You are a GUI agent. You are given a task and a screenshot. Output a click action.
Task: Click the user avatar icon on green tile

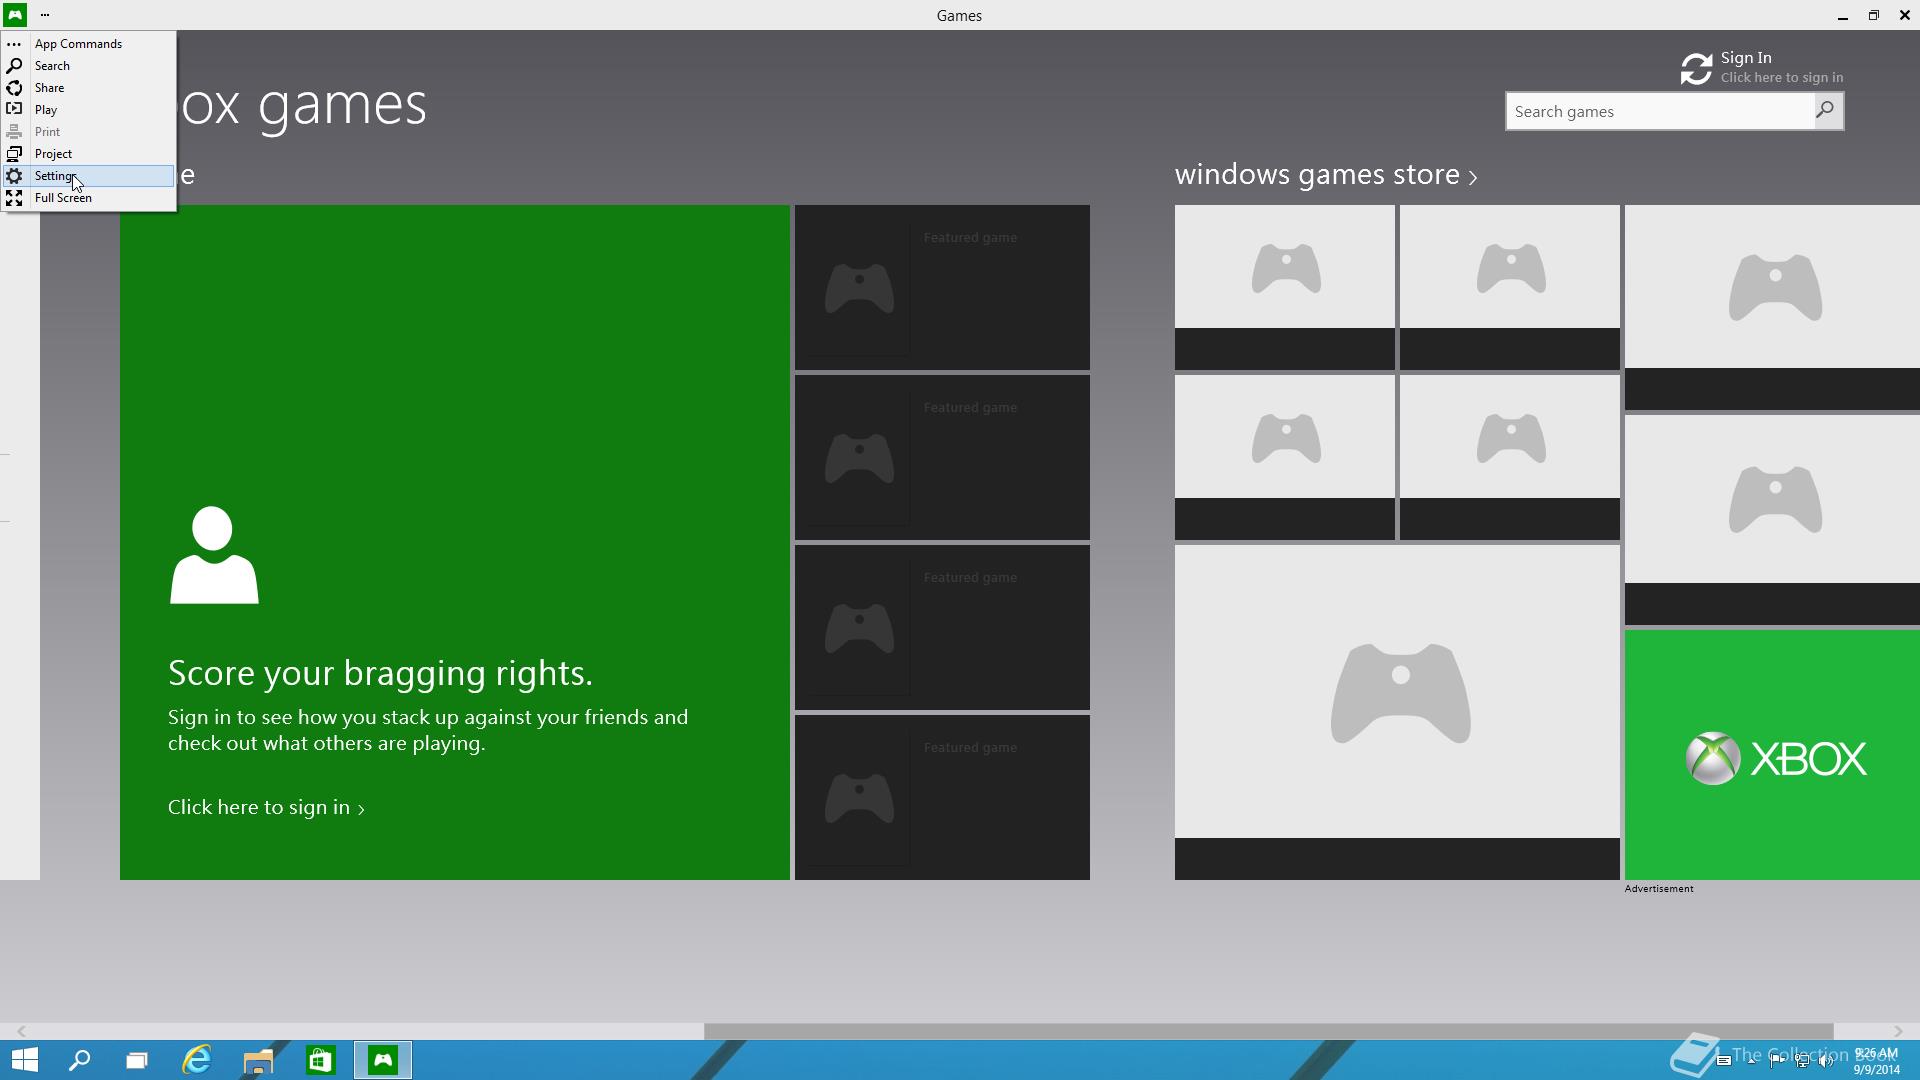pyautogui.click(x=214, y=555)
